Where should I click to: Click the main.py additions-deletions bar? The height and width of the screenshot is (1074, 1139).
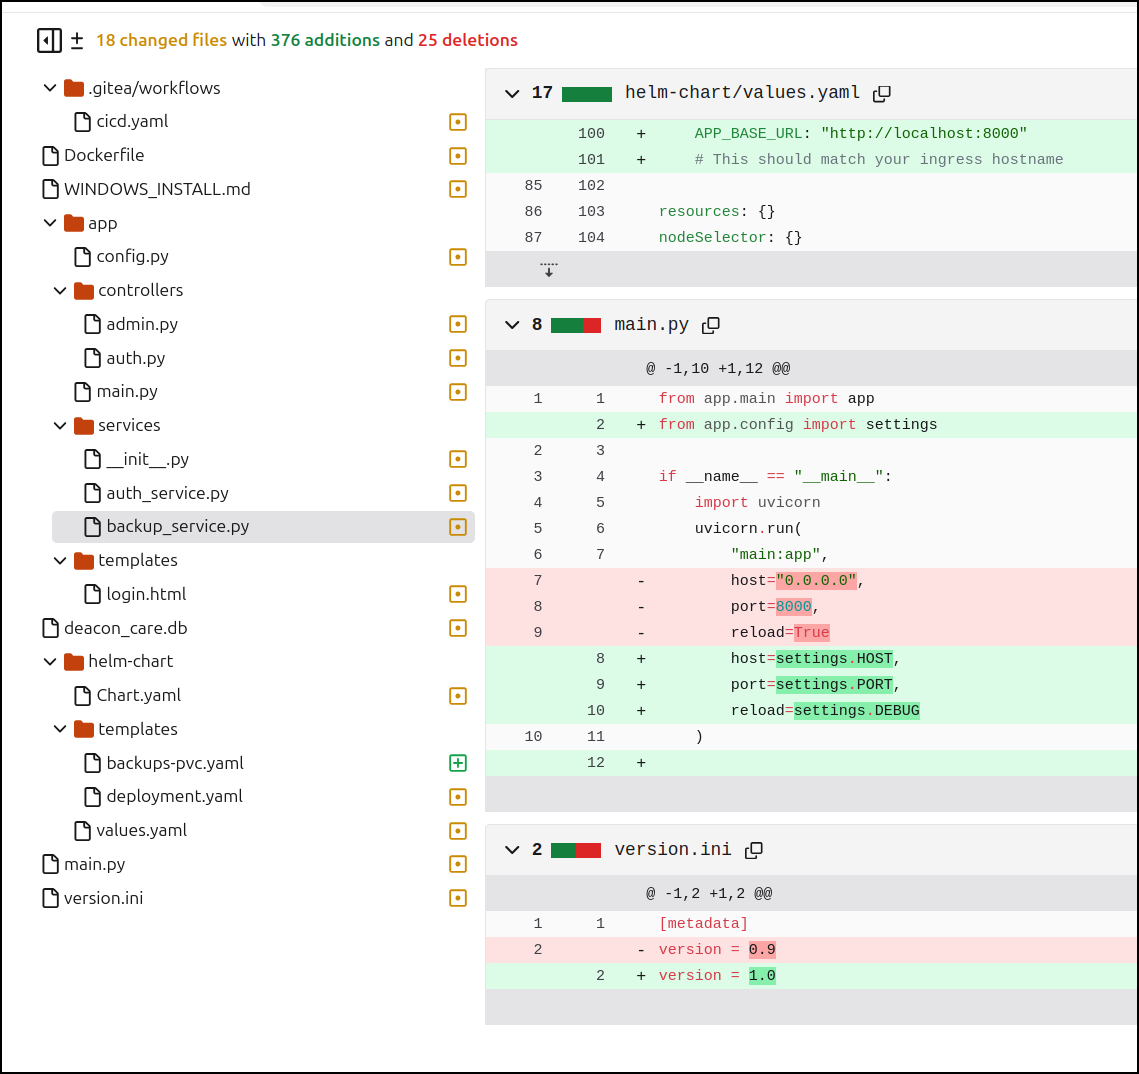tap(576, 325)
